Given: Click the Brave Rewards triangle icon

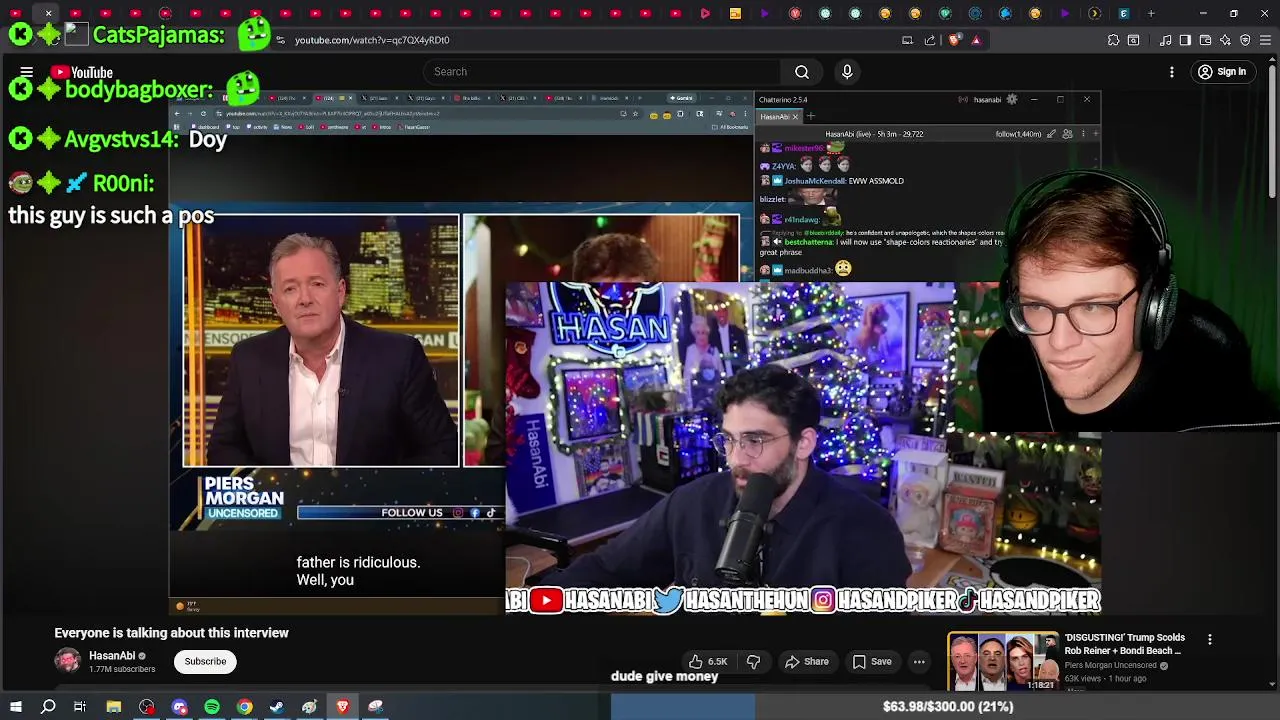Looking at the screenshot, I should point(976,40).
